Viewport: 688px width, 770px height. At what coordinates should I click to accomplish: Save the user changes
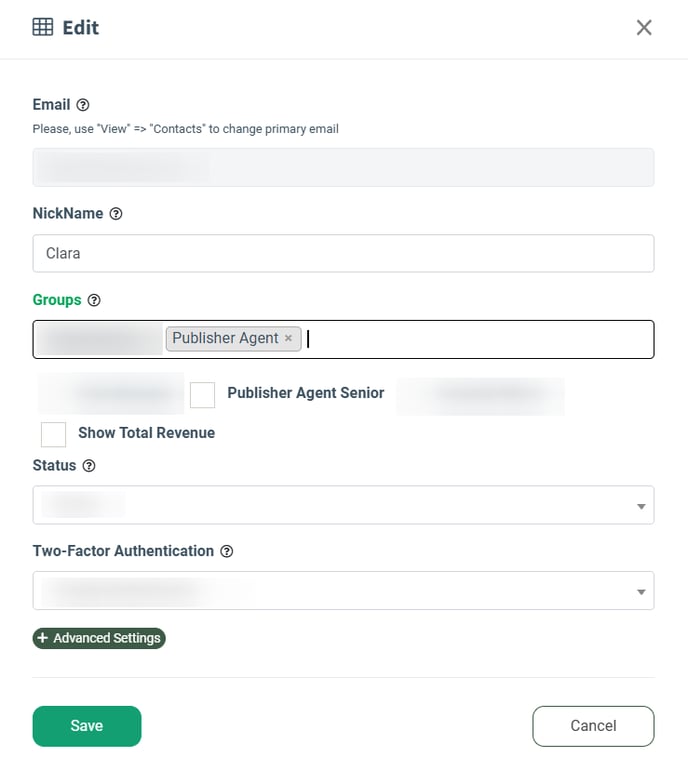tap(87, 726)
